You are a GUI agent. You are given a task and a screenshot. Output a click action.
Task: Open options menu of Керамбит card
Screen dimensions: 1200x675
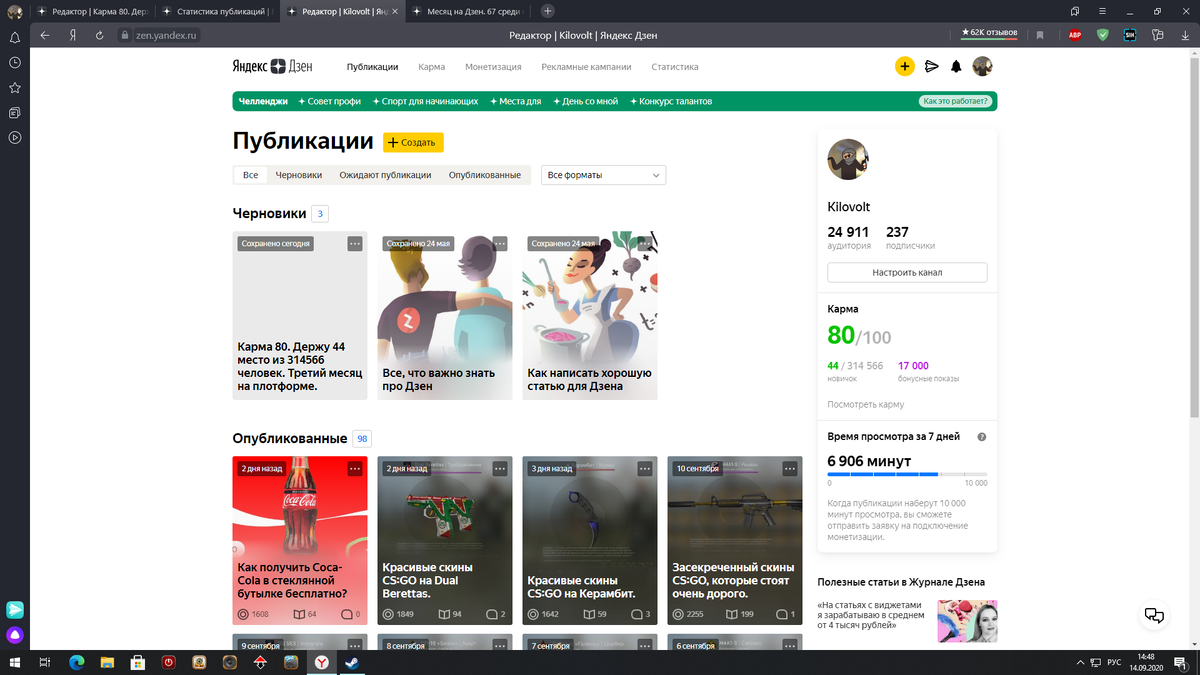[645, 468]
